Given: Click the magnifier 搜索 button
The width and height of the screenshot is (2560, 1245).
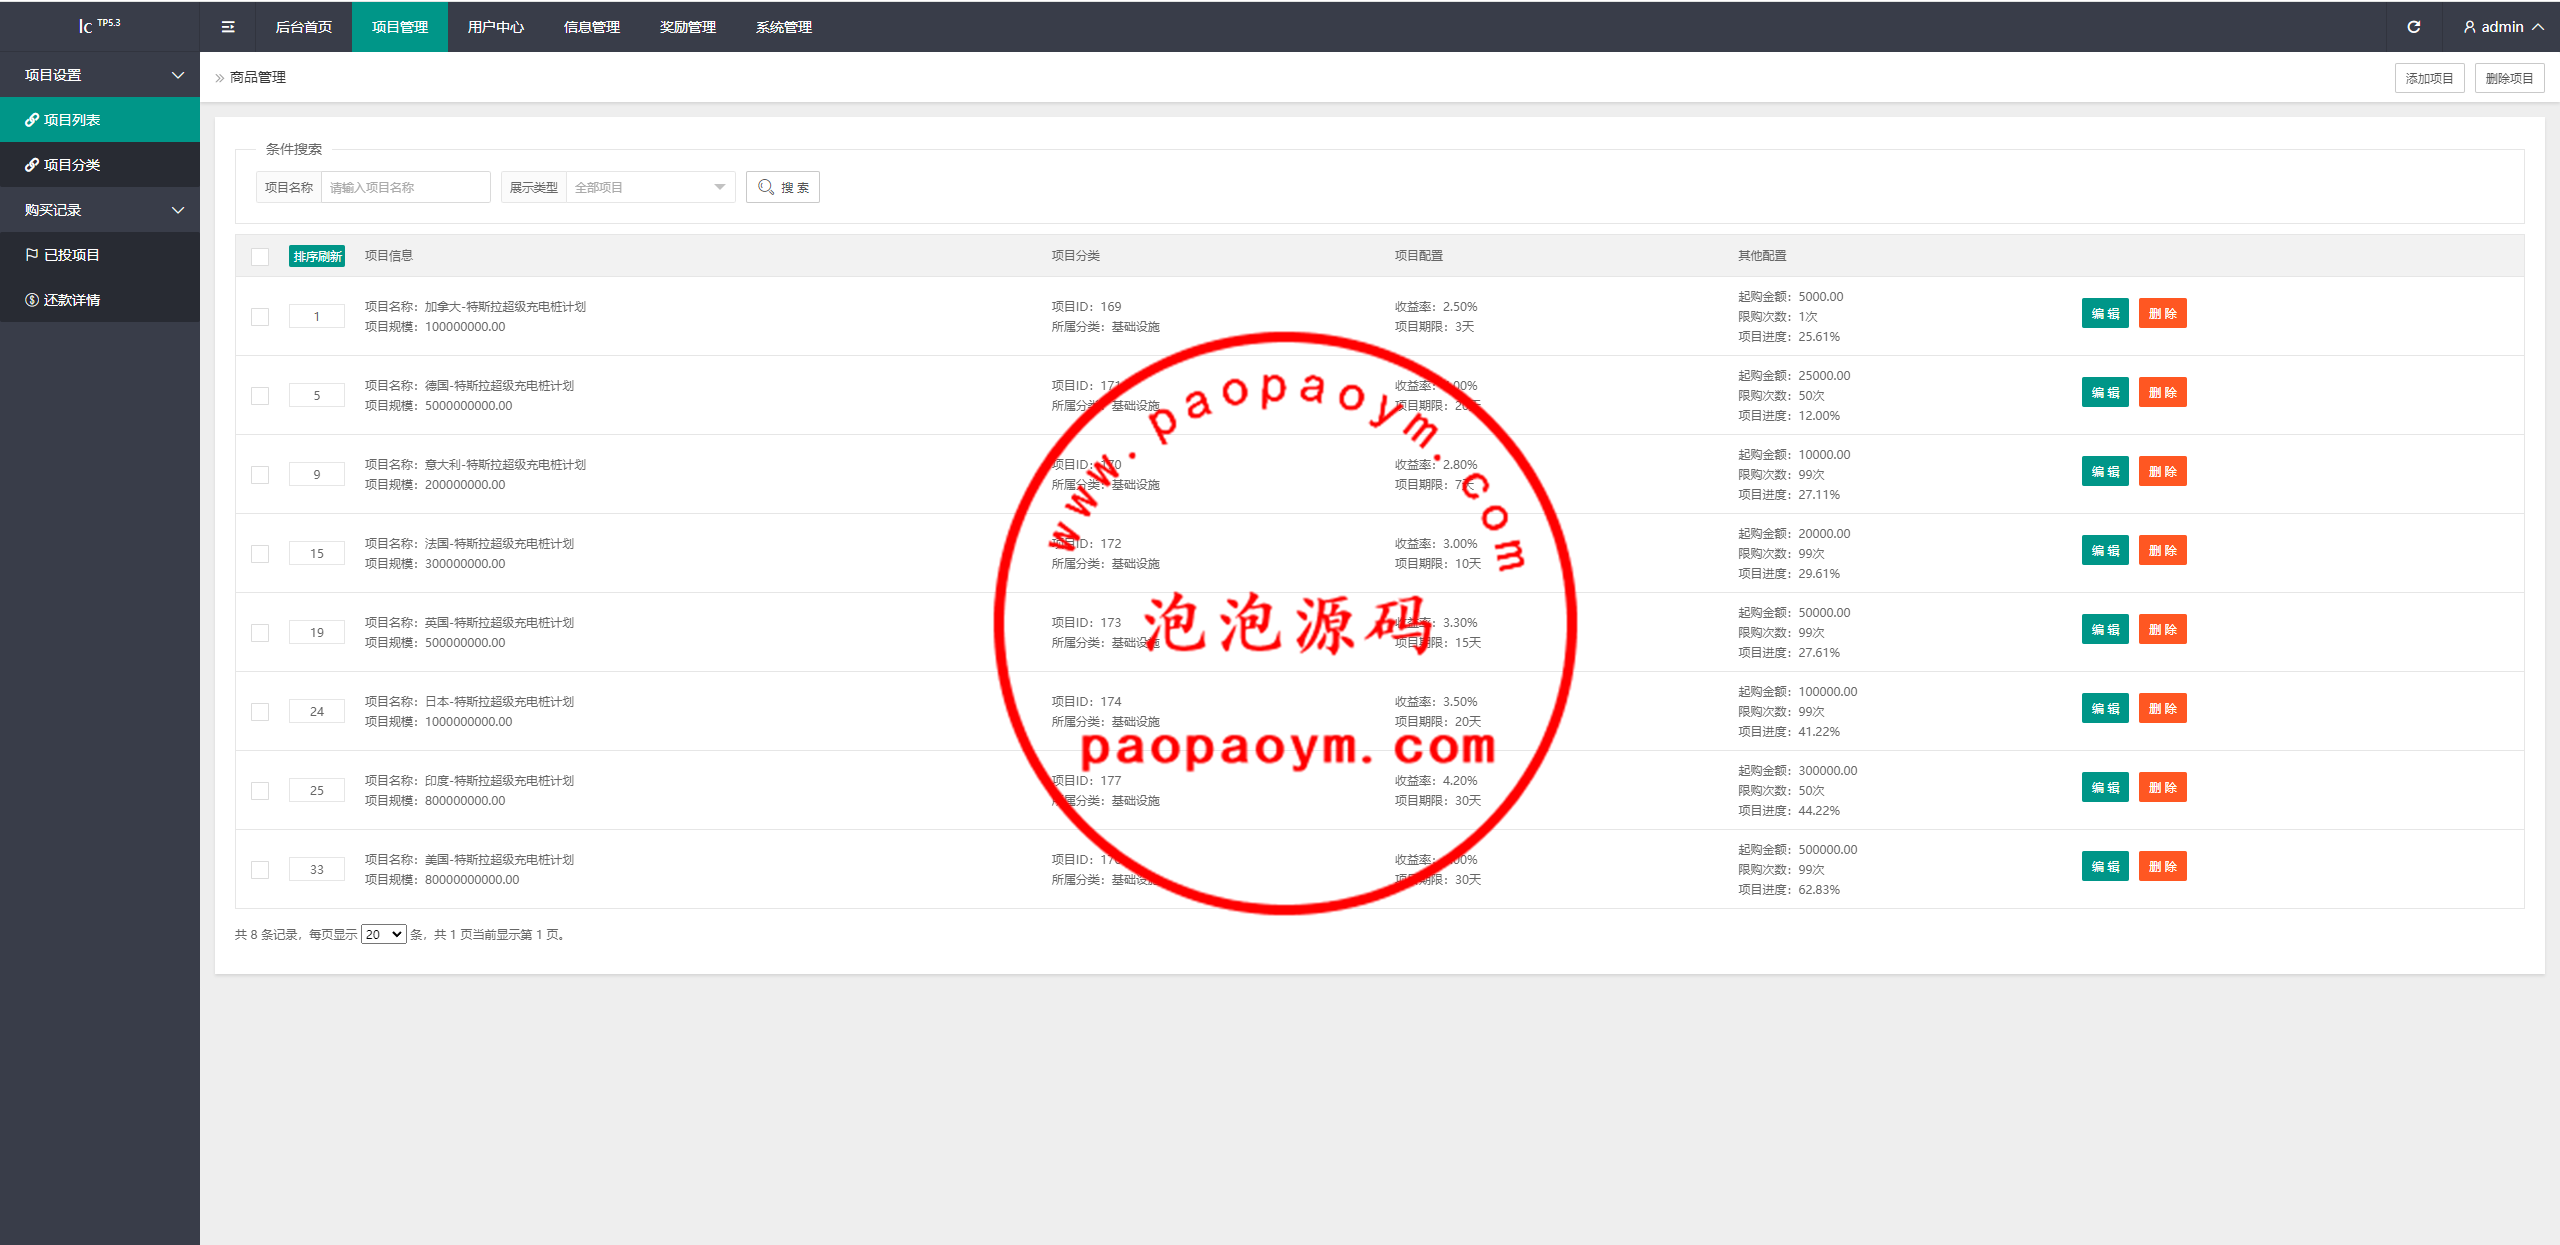Looking at the screenshot, I should click(x=782, y=187).
